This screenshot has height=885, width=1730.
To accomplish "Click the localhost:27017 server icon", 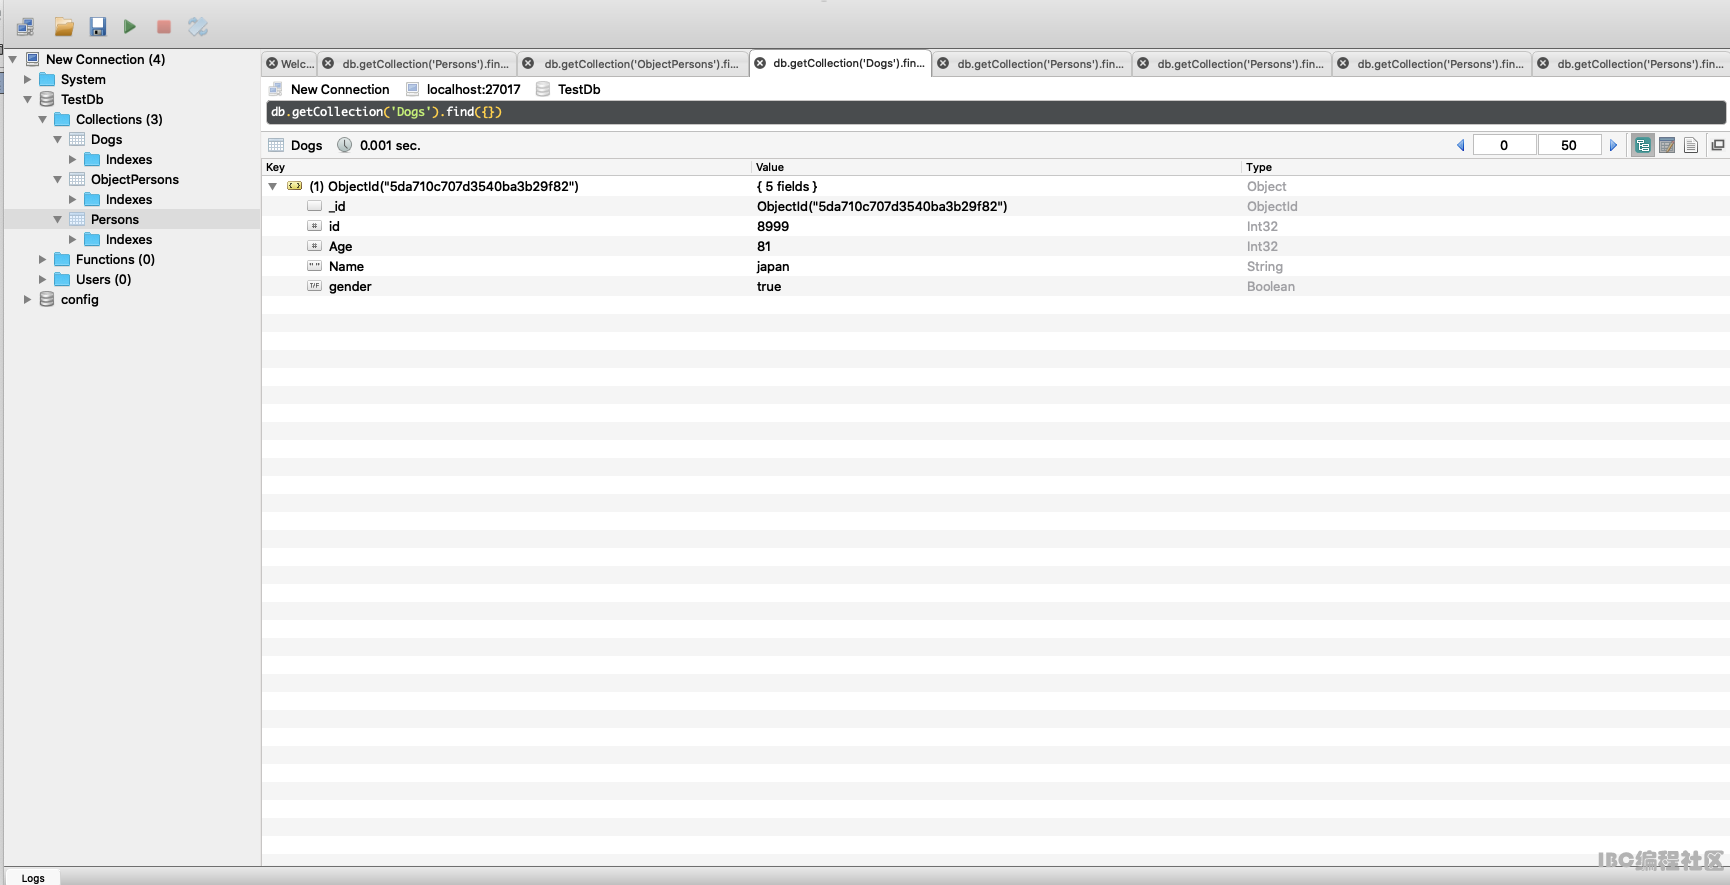I will click(412, 89).
